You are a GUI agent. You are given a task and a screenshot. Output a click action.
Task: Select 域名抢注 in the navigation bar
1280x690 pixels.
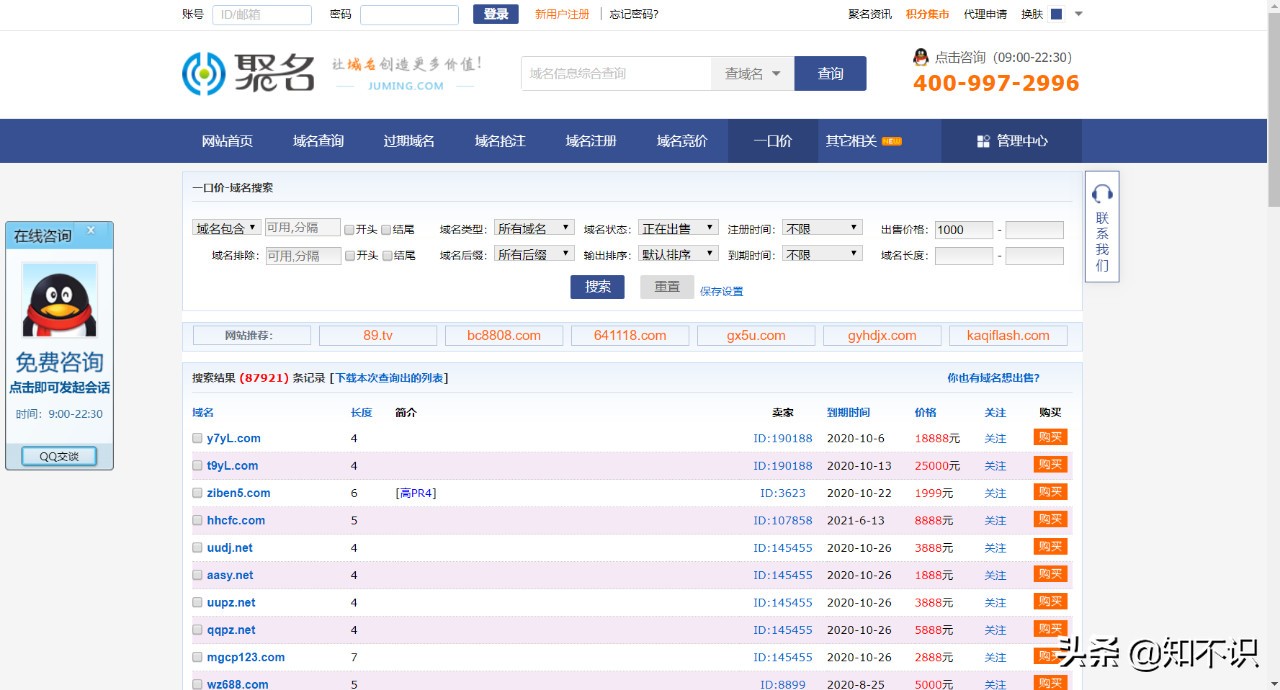coord(500,140)
